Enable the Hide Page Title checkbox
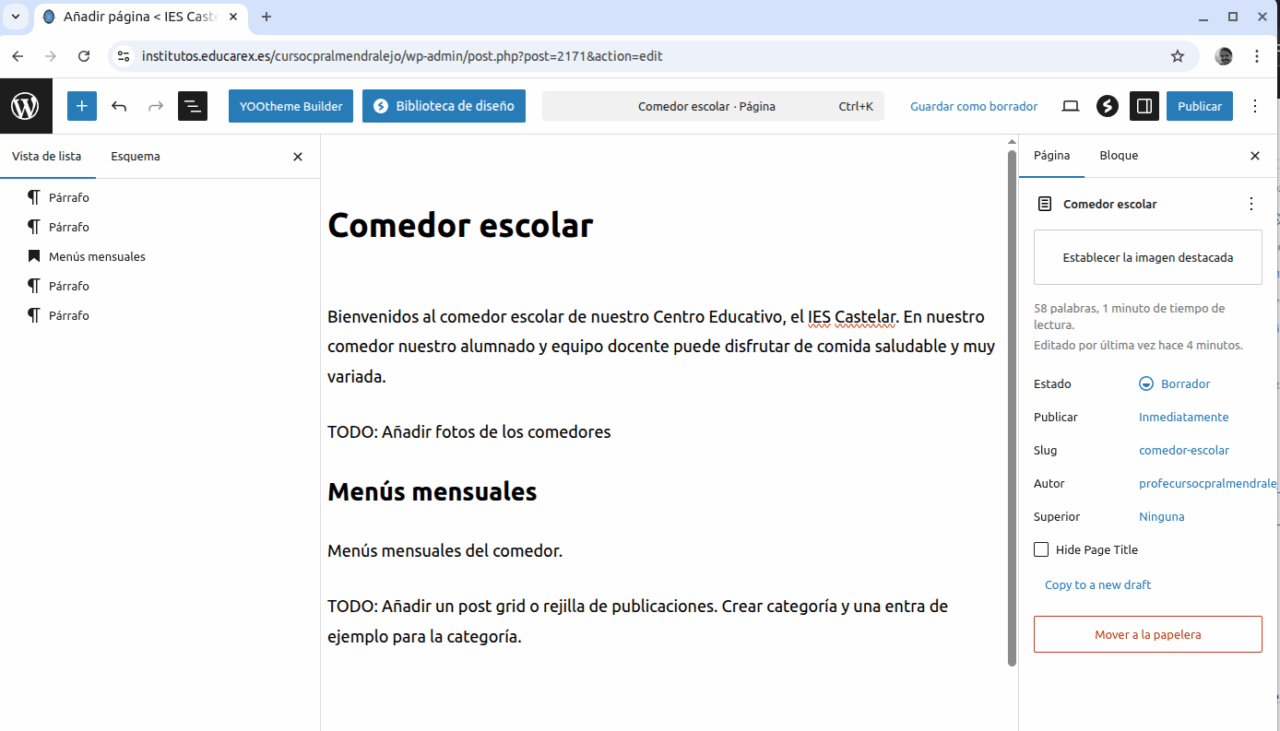The width and height of the screenshot is (1280, 731). tap(1041, 550)
